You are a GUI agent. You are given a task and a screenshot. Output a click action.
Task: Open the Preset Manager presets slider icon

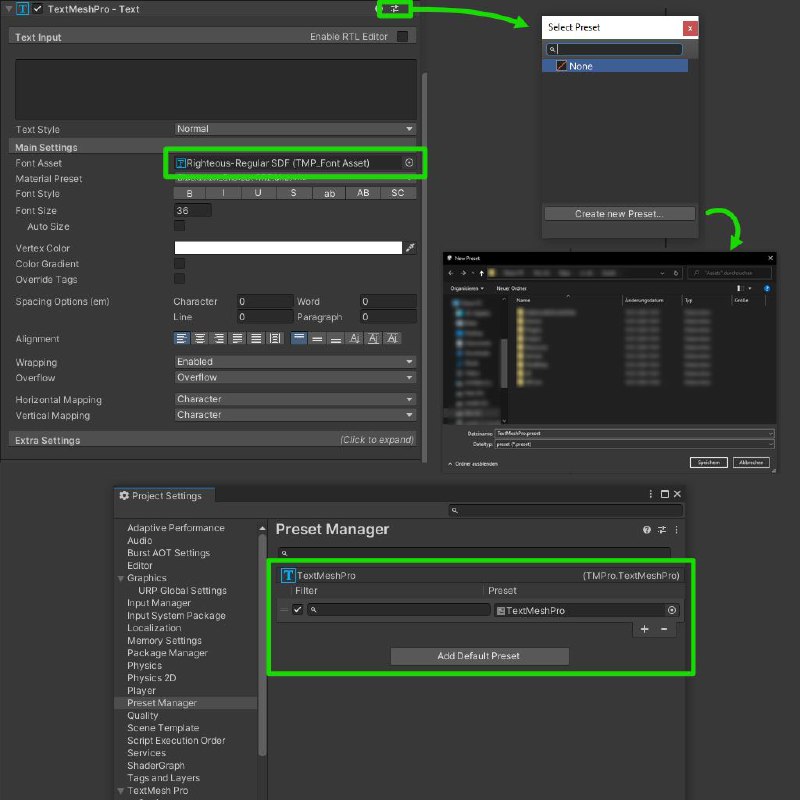point(662,530)
